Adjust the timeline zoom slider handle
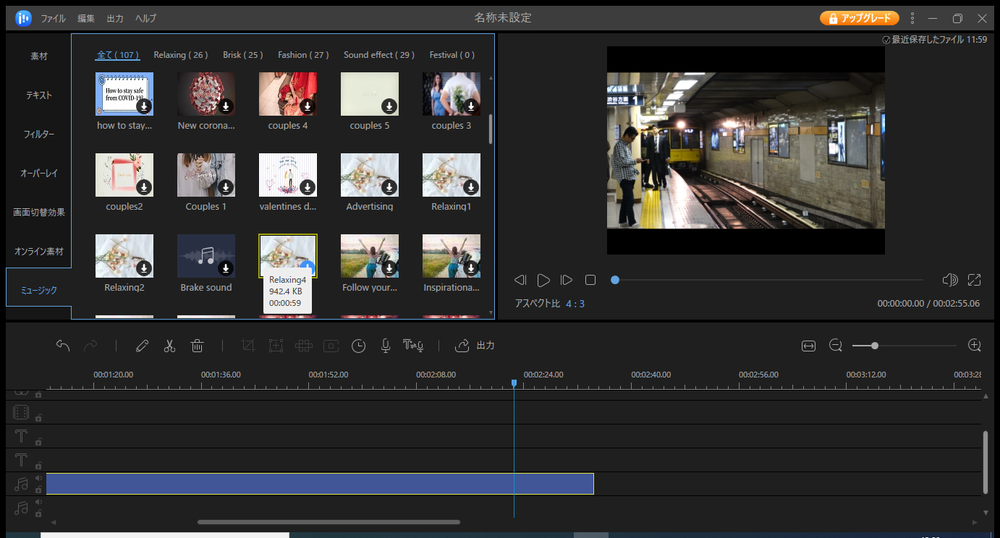 874,345
